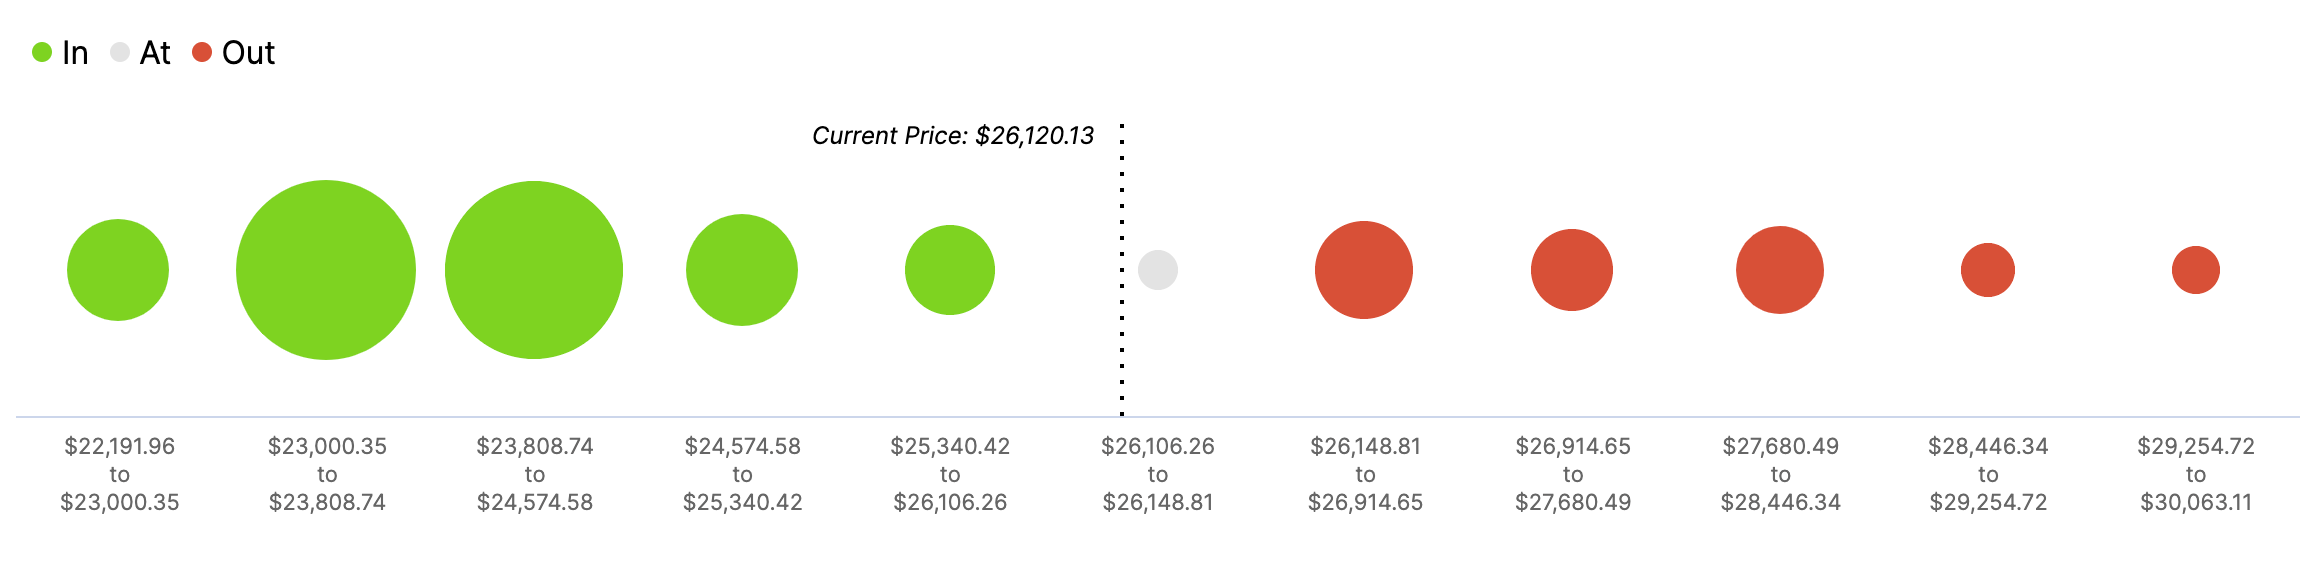Click the Current Price $26,120.13 label
Image resolution: width=2300 pixels, height=566 pixels.
click(x=953, y=136)
